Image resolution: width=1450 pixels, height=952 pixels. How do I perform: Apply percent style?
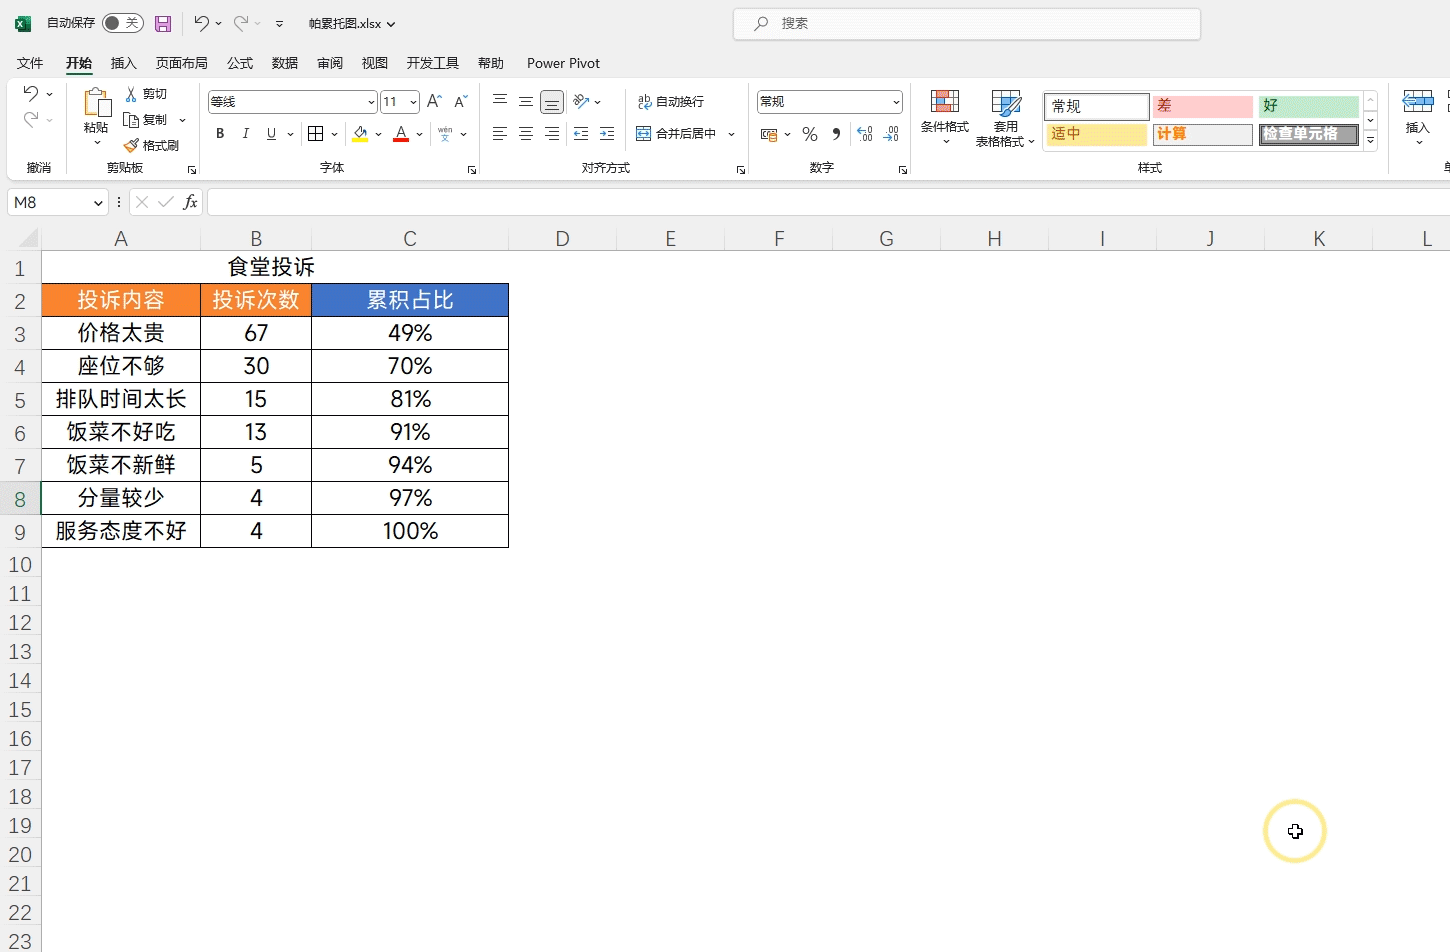point(810,134)
